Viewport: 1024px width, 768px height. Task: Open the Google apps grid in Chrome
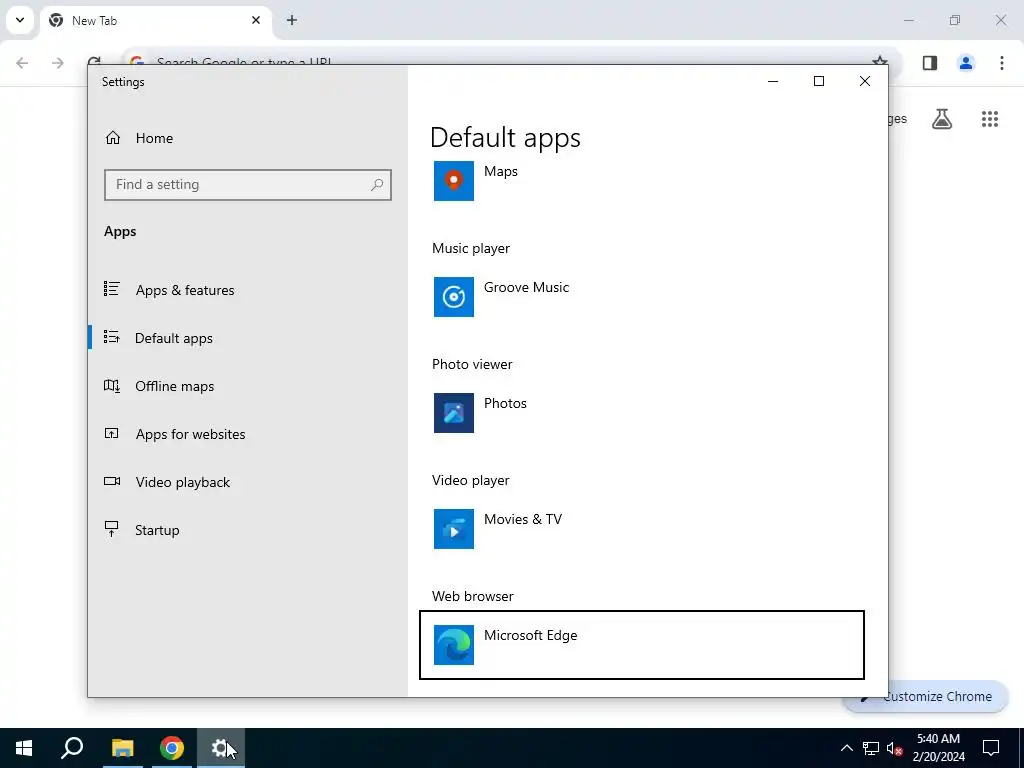(990, 119)
